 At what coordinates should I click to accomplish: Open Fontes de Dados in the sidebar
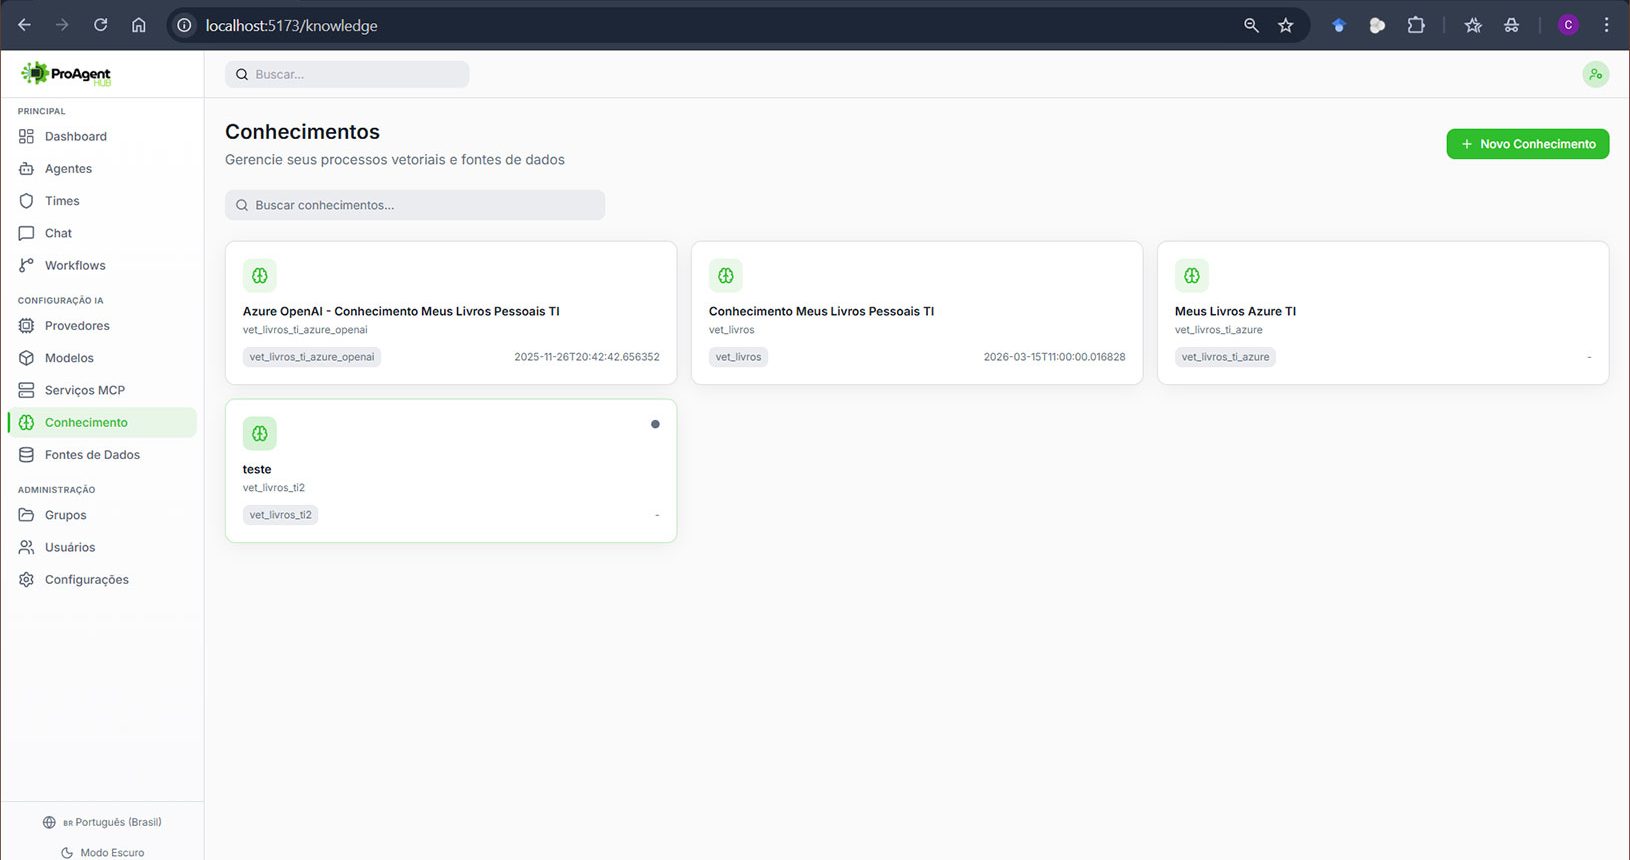click(x=92, y=454)
